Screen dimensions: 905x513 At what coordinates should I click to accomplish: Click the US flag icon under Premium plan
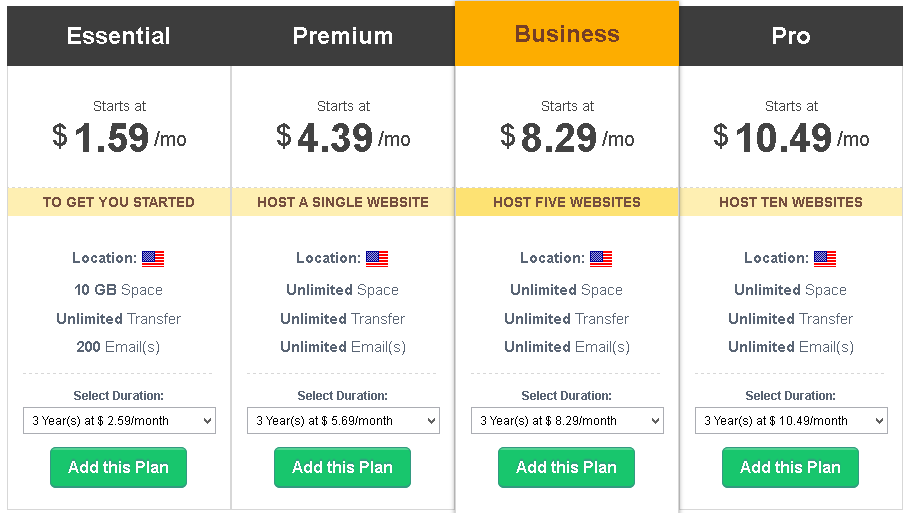click(377, 259)
